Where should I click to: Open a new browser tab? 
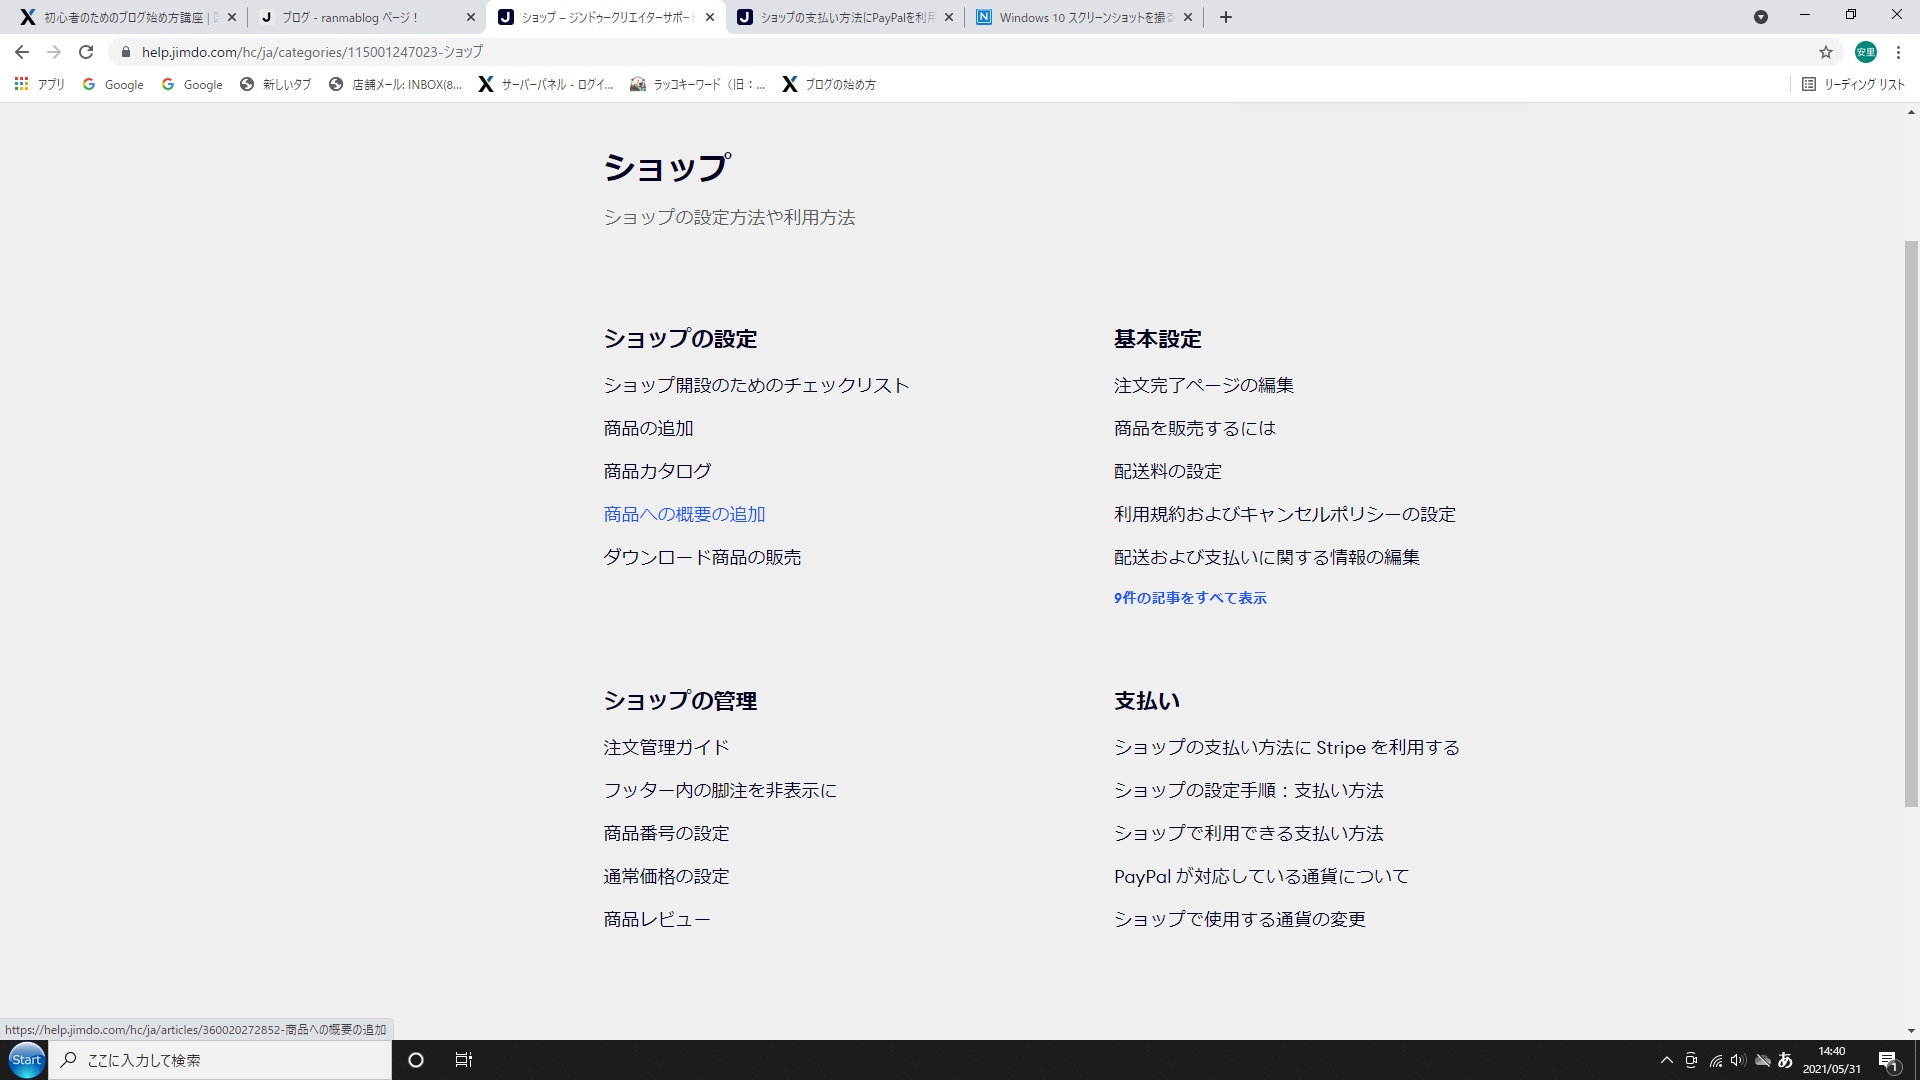pyautogui.click(x=1226, y=17)
